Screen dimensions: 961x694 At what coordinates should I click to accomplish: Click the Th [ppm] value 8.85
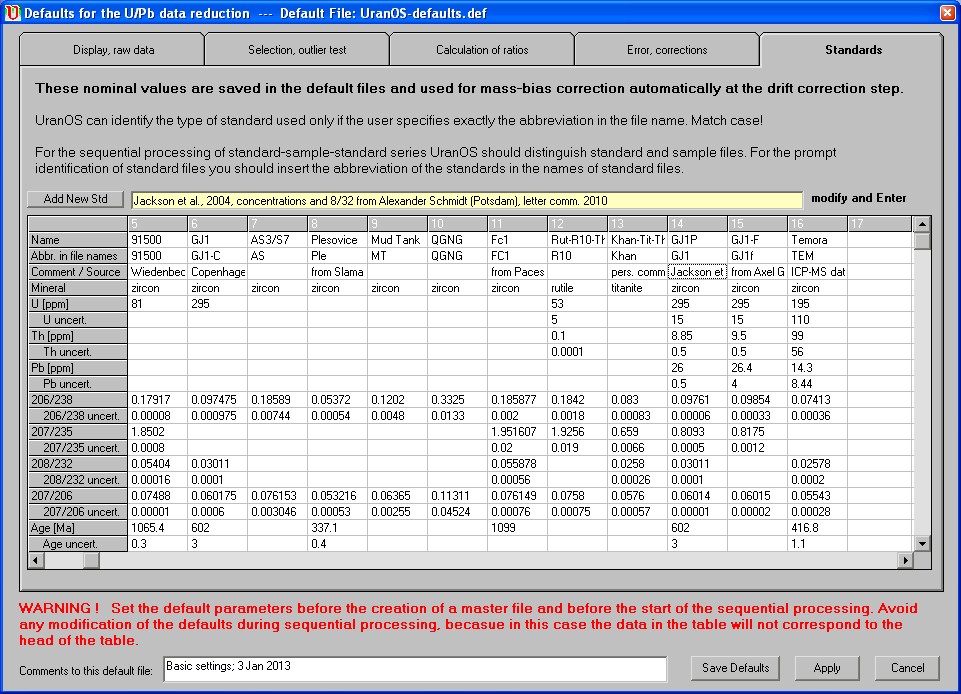697,335
